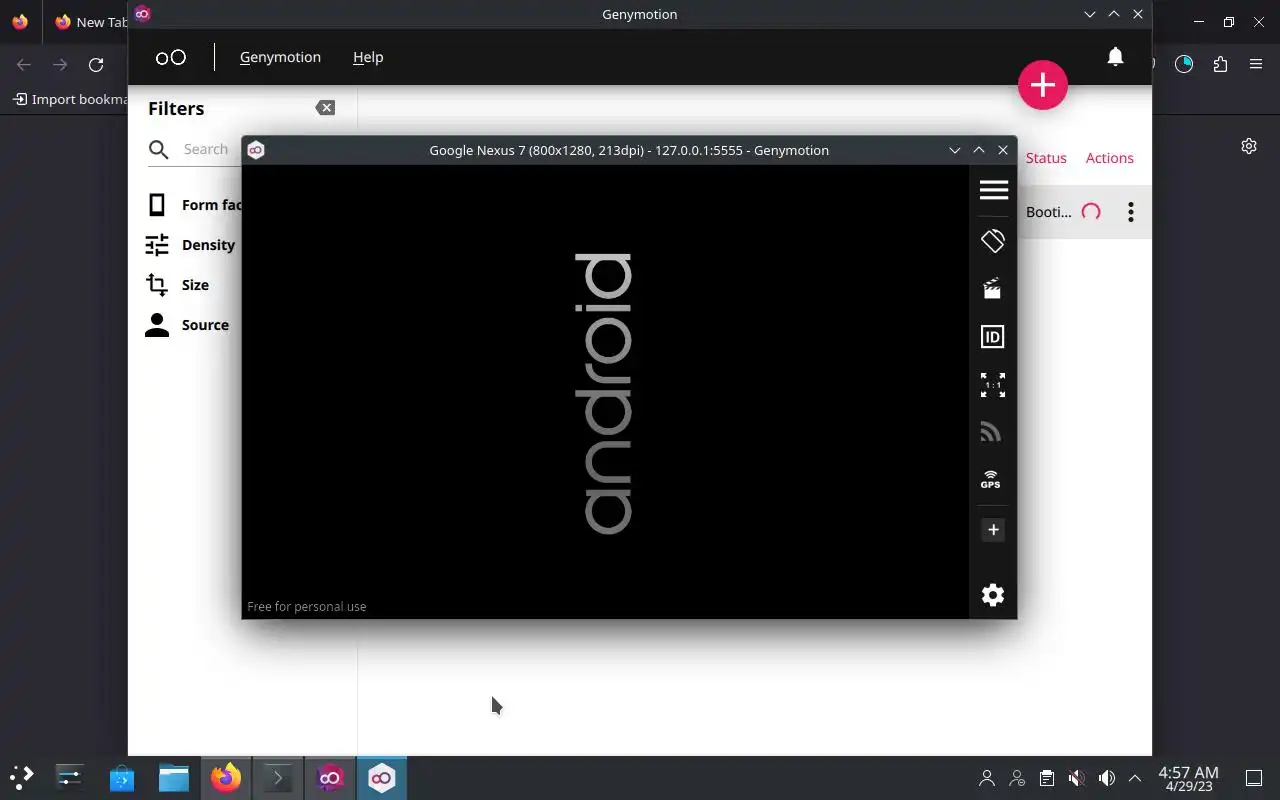Show desktop with the taskbar corner button

click(x=1254, y=778)
